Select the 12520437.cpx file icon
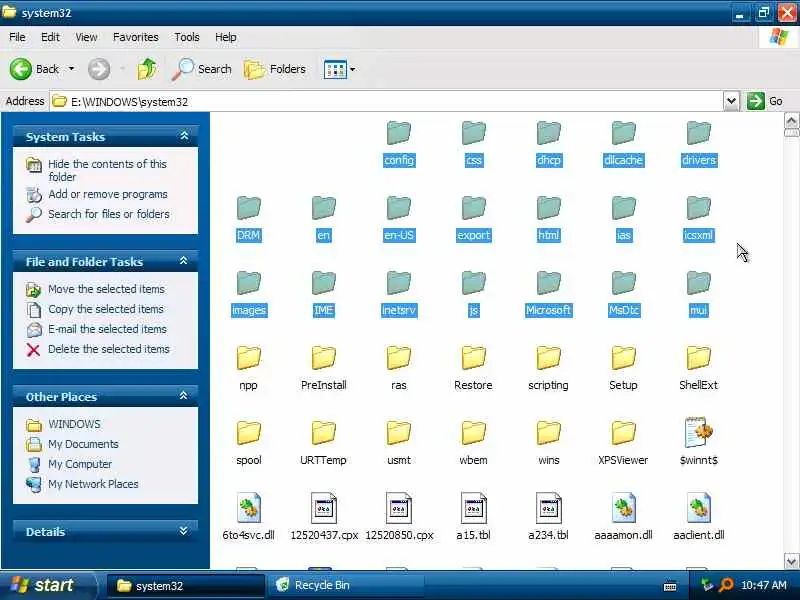 [x=323, y=508]
